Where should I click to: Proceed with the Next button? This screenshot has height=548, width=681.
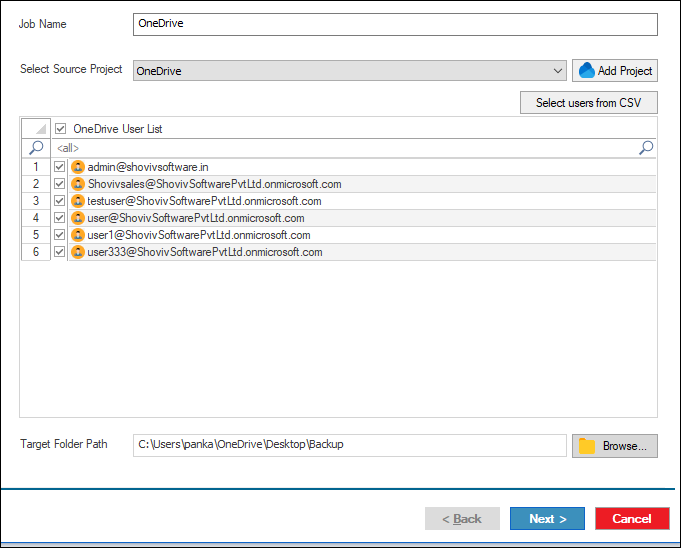pyautogui.click(x=547, y=519)
